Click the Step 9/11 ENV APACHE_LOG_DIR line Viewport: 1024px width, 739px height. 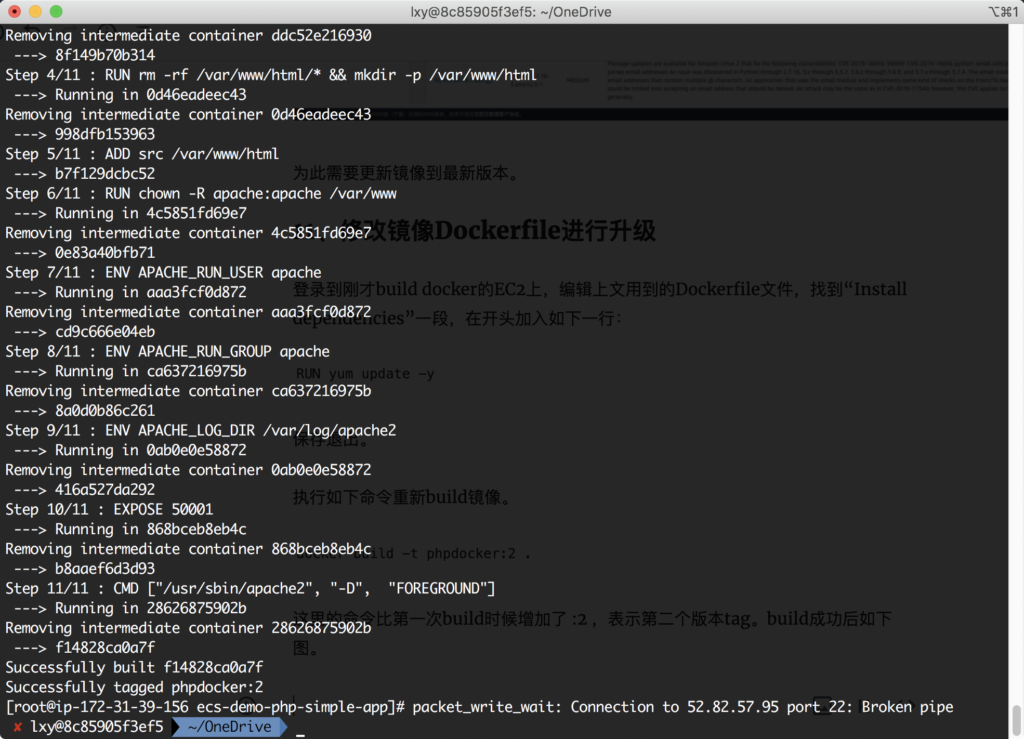(x=200, y=430)
